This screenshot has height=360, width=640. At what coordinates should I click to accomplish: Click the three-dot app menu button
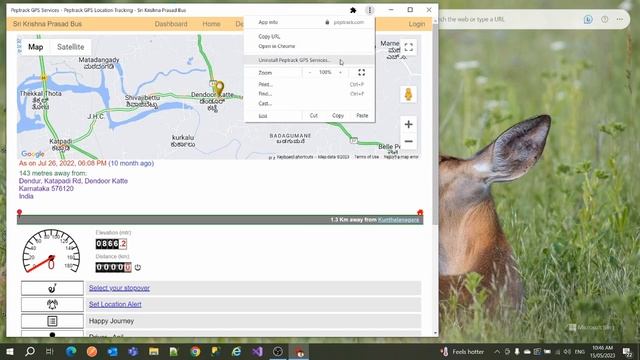(x=369, y=10)
